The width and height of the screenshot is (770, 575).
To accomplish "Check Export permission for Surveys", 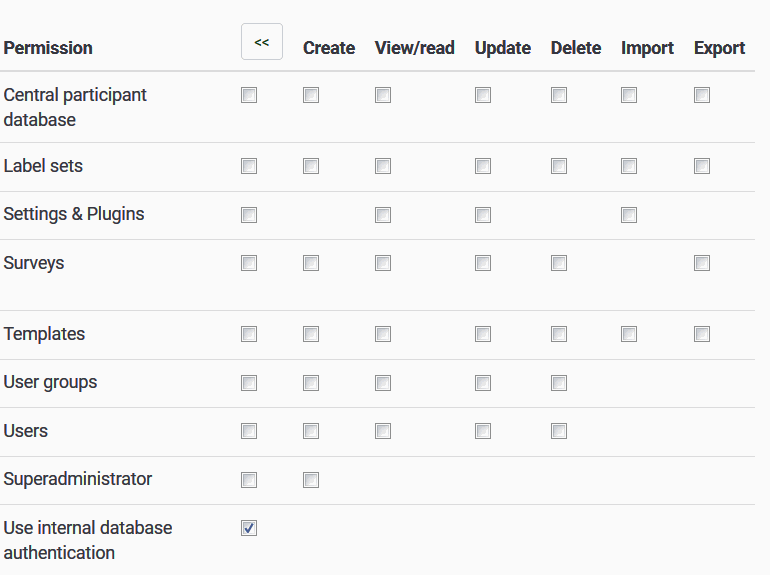I will [702, 263].
